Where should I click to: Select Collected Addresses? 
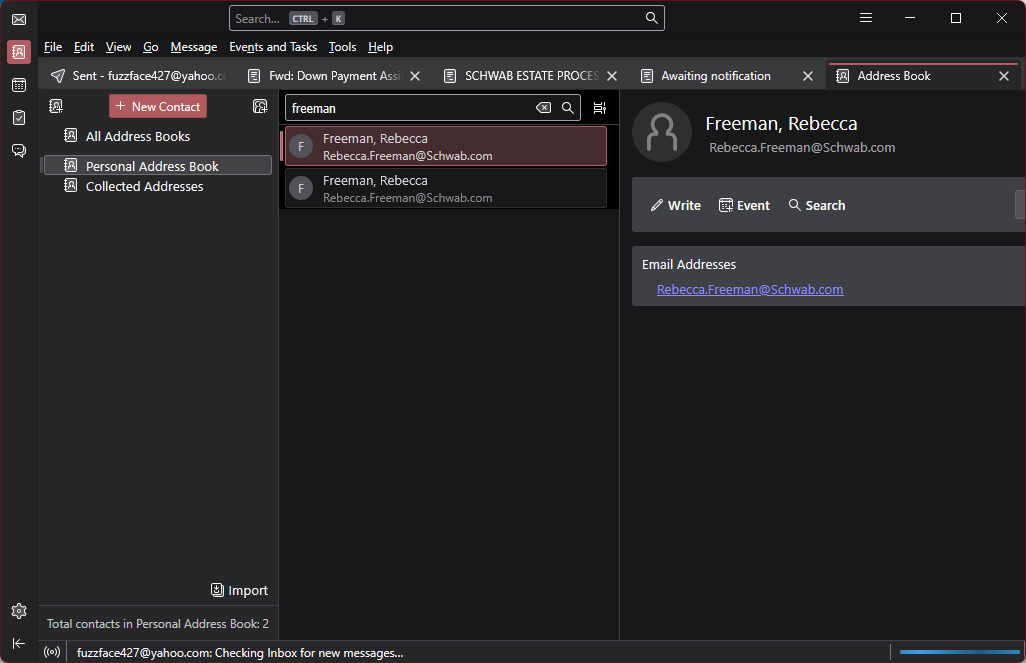pos(157,186)
